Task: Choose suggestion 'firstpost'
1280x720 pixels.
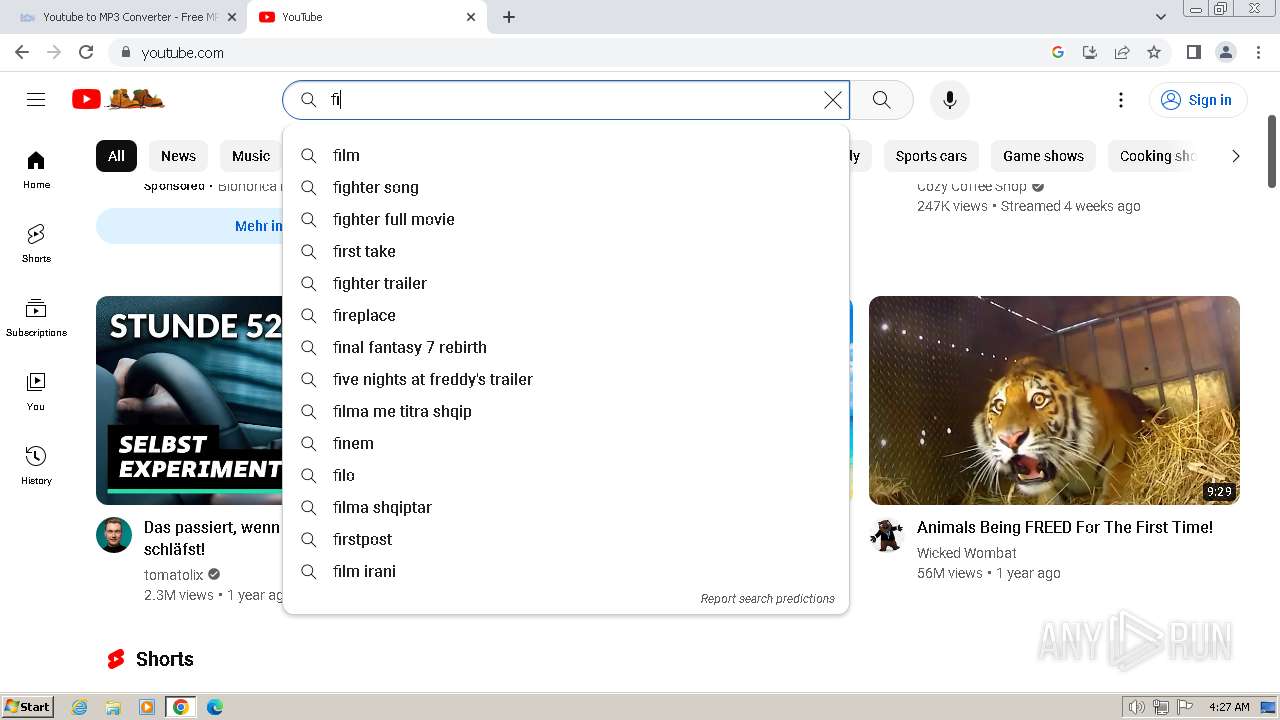Action: pyautogui.click(x=566, y=539)
